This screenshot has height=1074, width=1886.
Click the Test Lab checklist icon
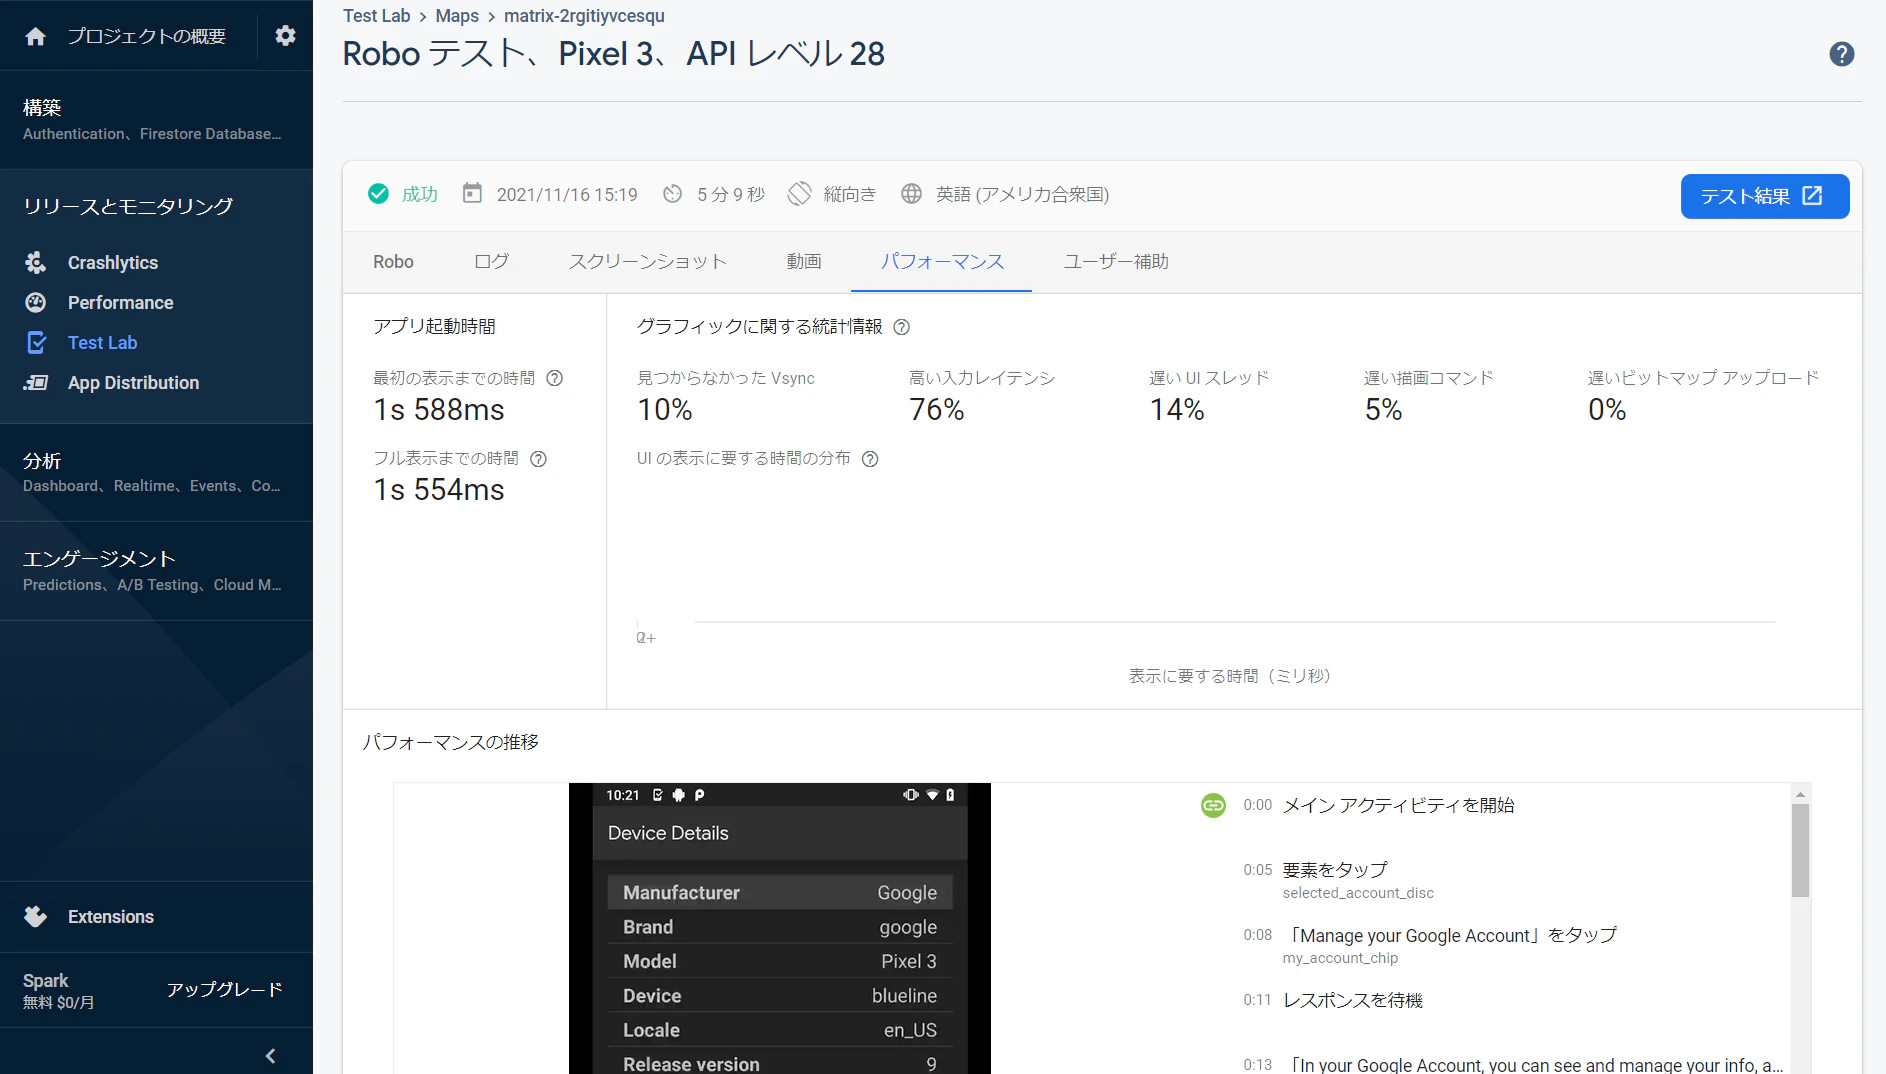click(x=36, y=342)
